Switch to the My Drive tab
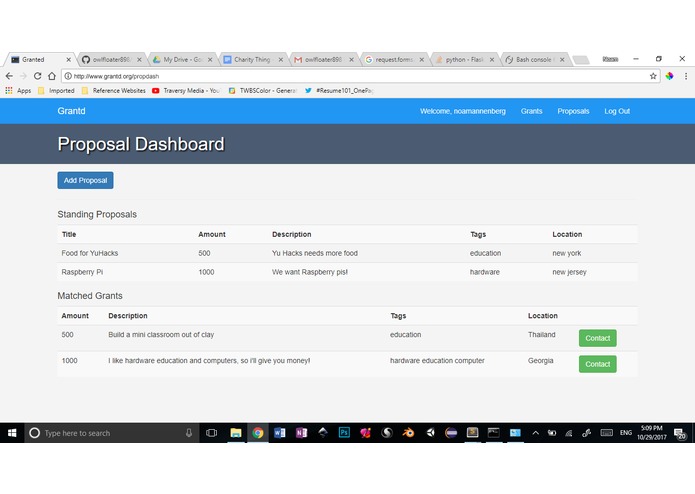The image size is (695, 494). coord(182,59)
